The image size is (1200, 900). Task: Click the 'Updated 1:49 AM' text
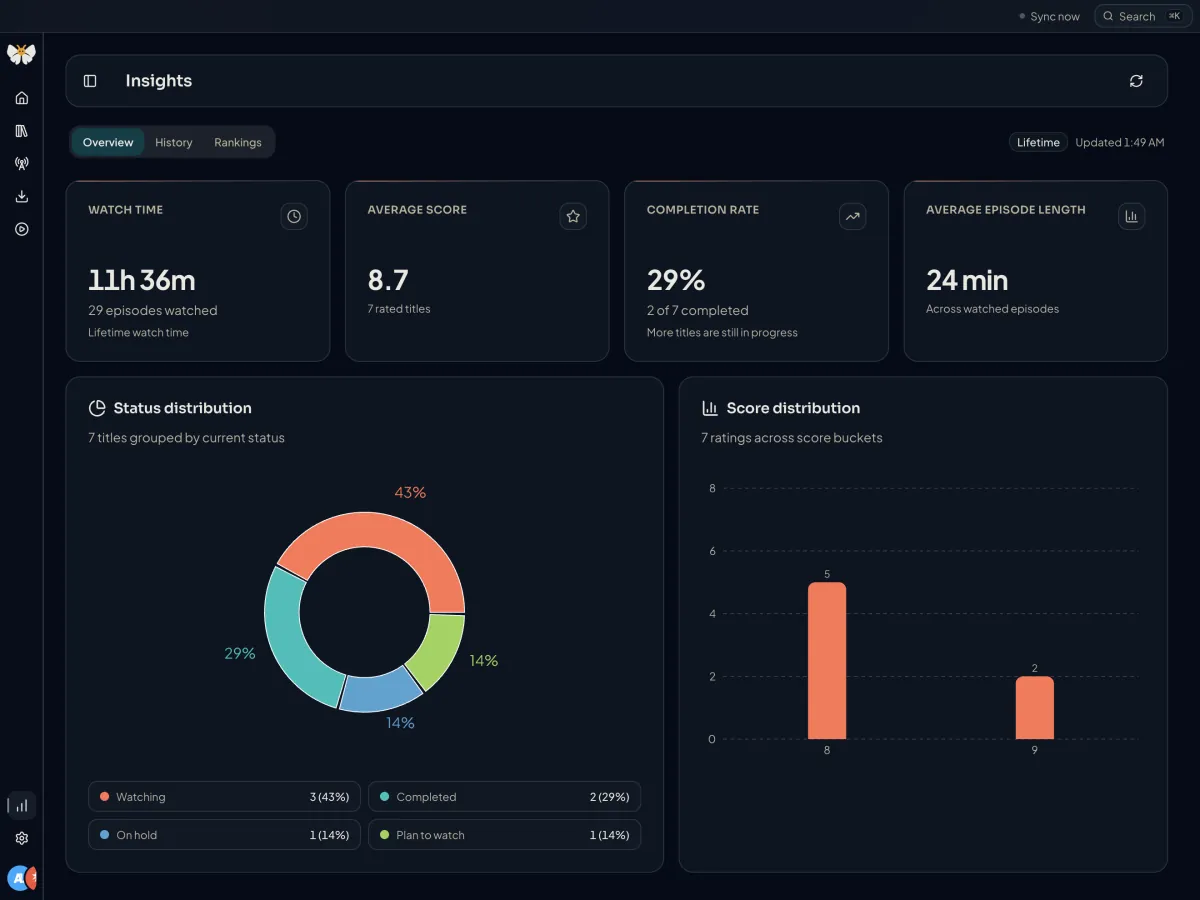point(1120,142)
